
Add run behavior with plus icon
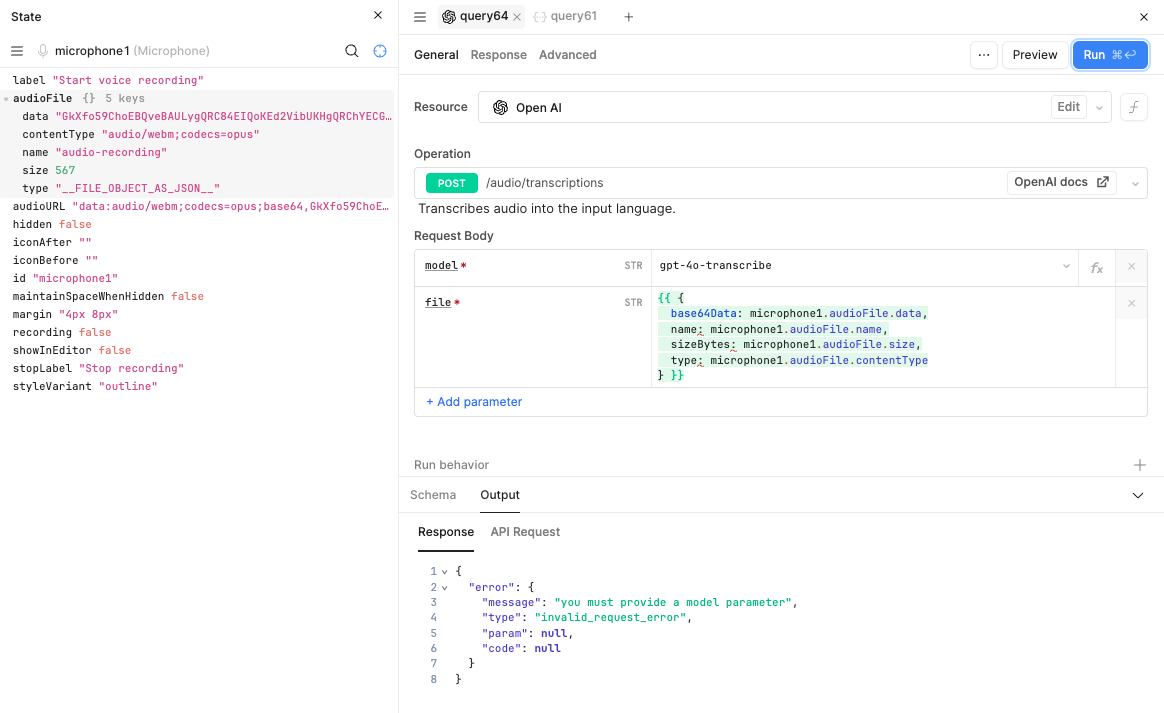pyautogui.click(x=1140, y=465)
